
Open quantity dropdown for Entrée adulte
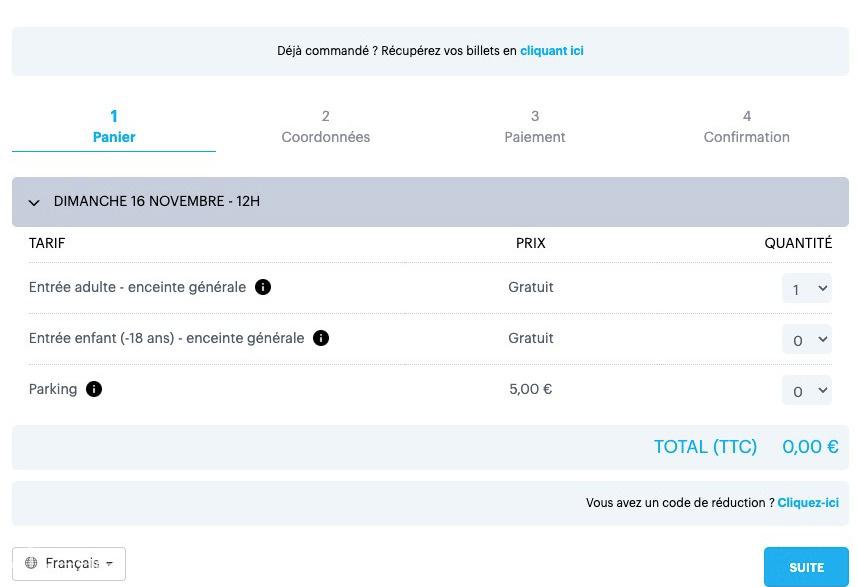click(806, 288)
